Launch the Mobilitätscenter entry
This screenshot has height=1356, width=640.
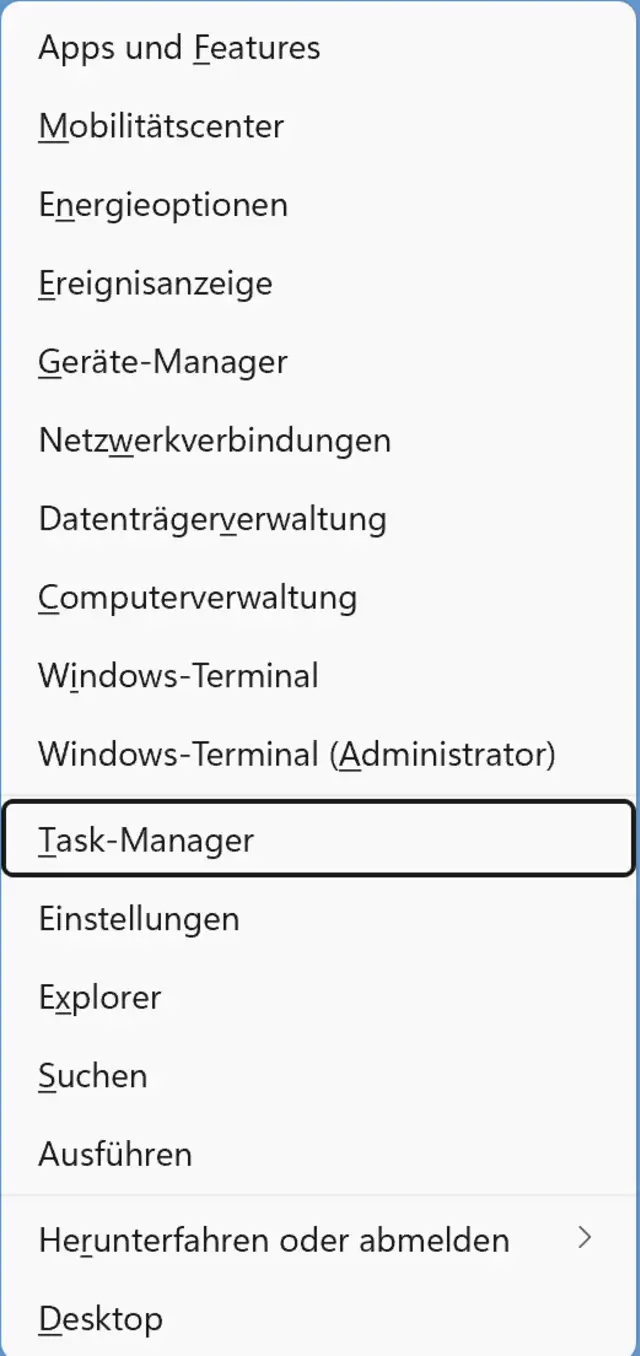point(161,127)
